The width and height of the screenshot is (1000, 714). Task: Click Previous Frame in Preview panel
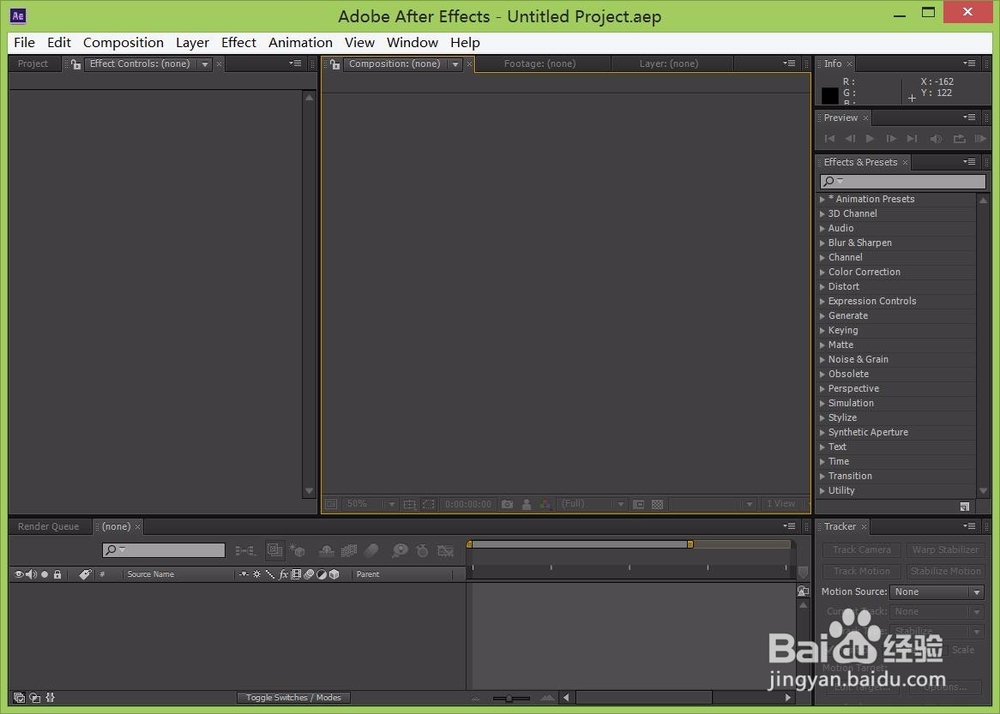point(849,138)
